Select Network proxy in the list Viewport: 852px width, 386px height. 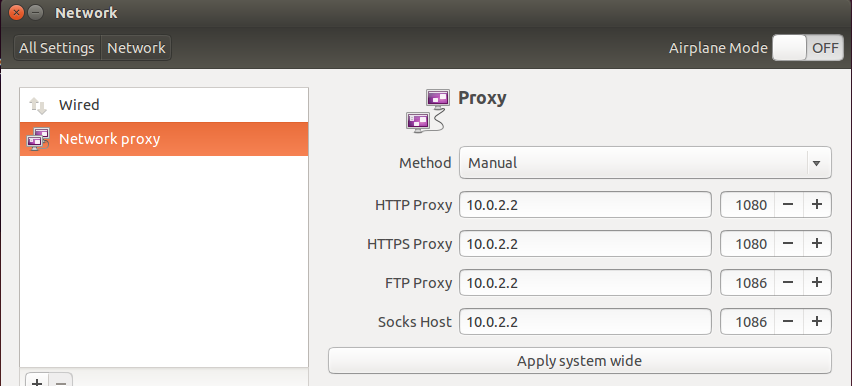[164, 139]
